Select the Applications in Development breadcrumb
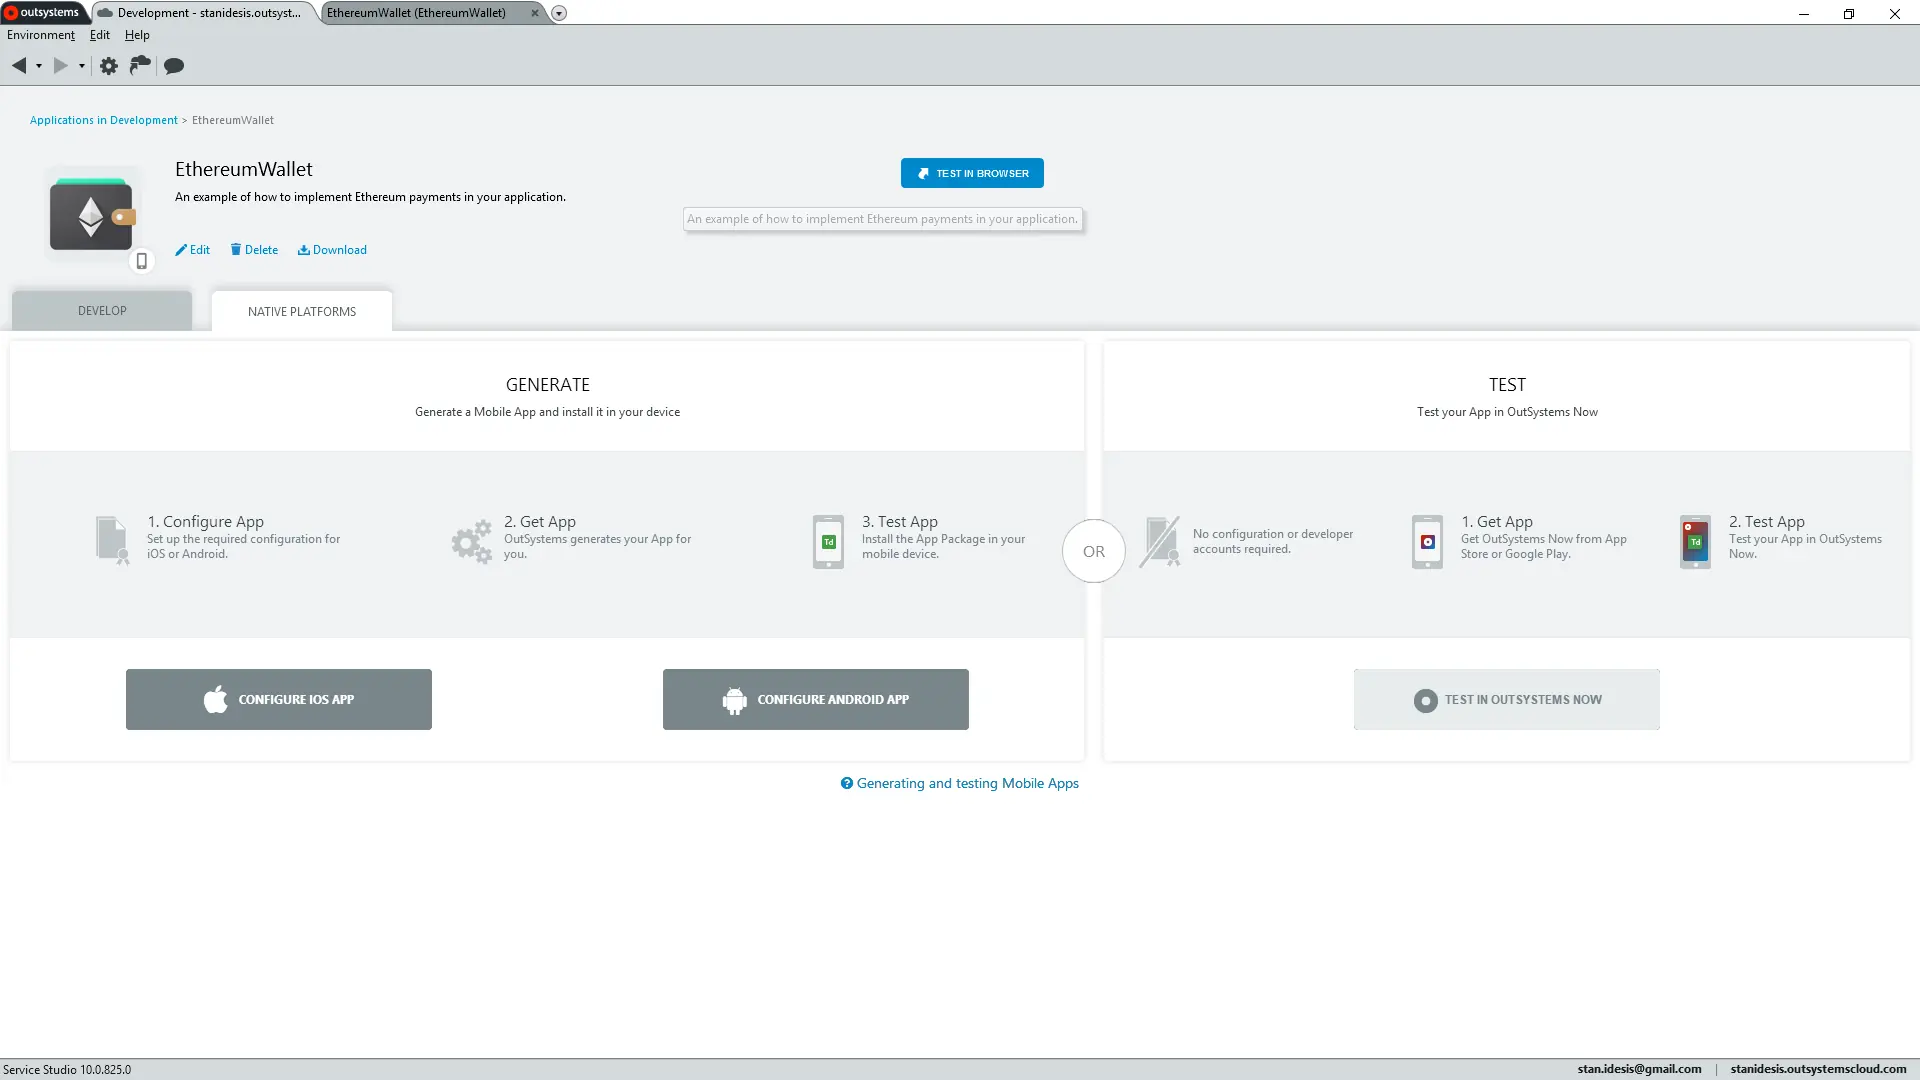The height and width of the screenshot is (1080, 1920). [103, 120]
